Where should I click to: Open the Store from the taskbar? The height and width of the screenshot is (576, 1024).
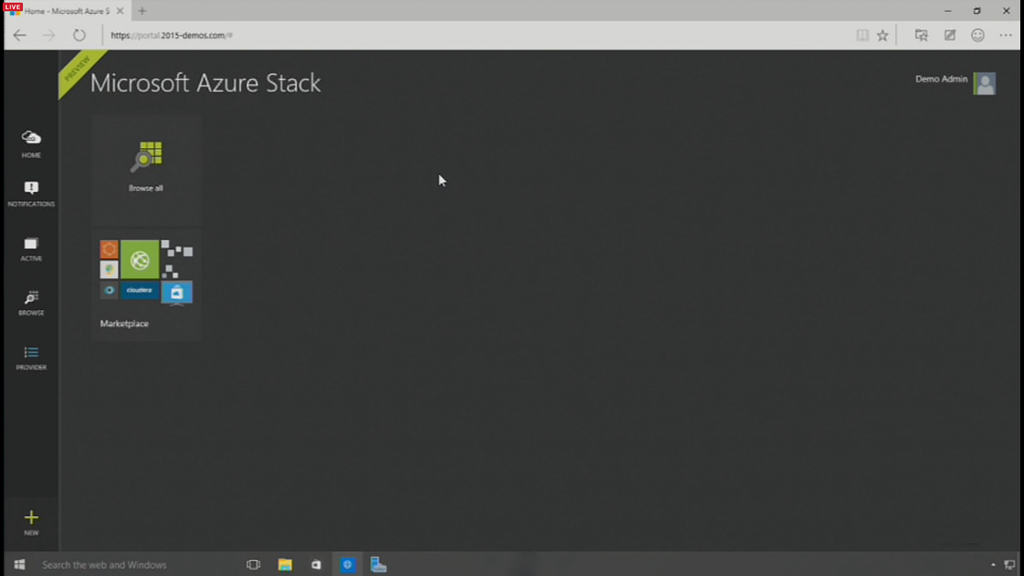pos(316,564)
